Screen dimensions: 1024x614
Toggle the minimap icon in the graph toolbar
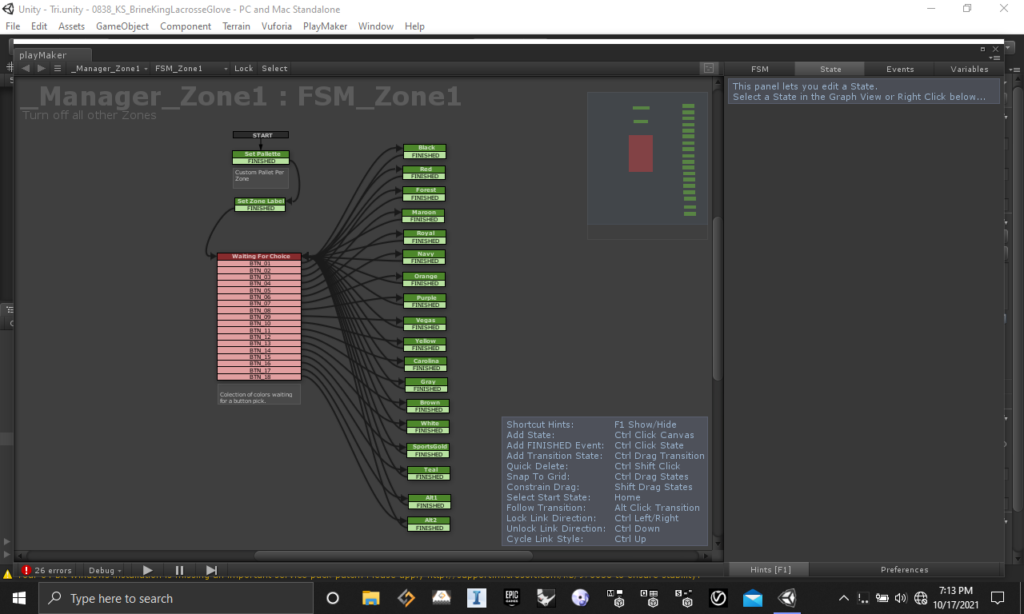point(708,69)
